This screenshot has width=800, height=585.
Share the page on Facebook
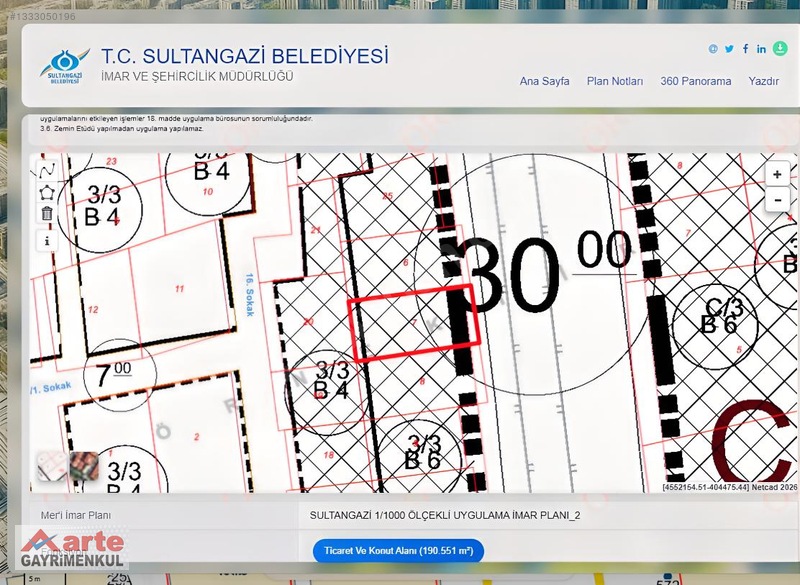pyautogui.click(x=745, y=49)
